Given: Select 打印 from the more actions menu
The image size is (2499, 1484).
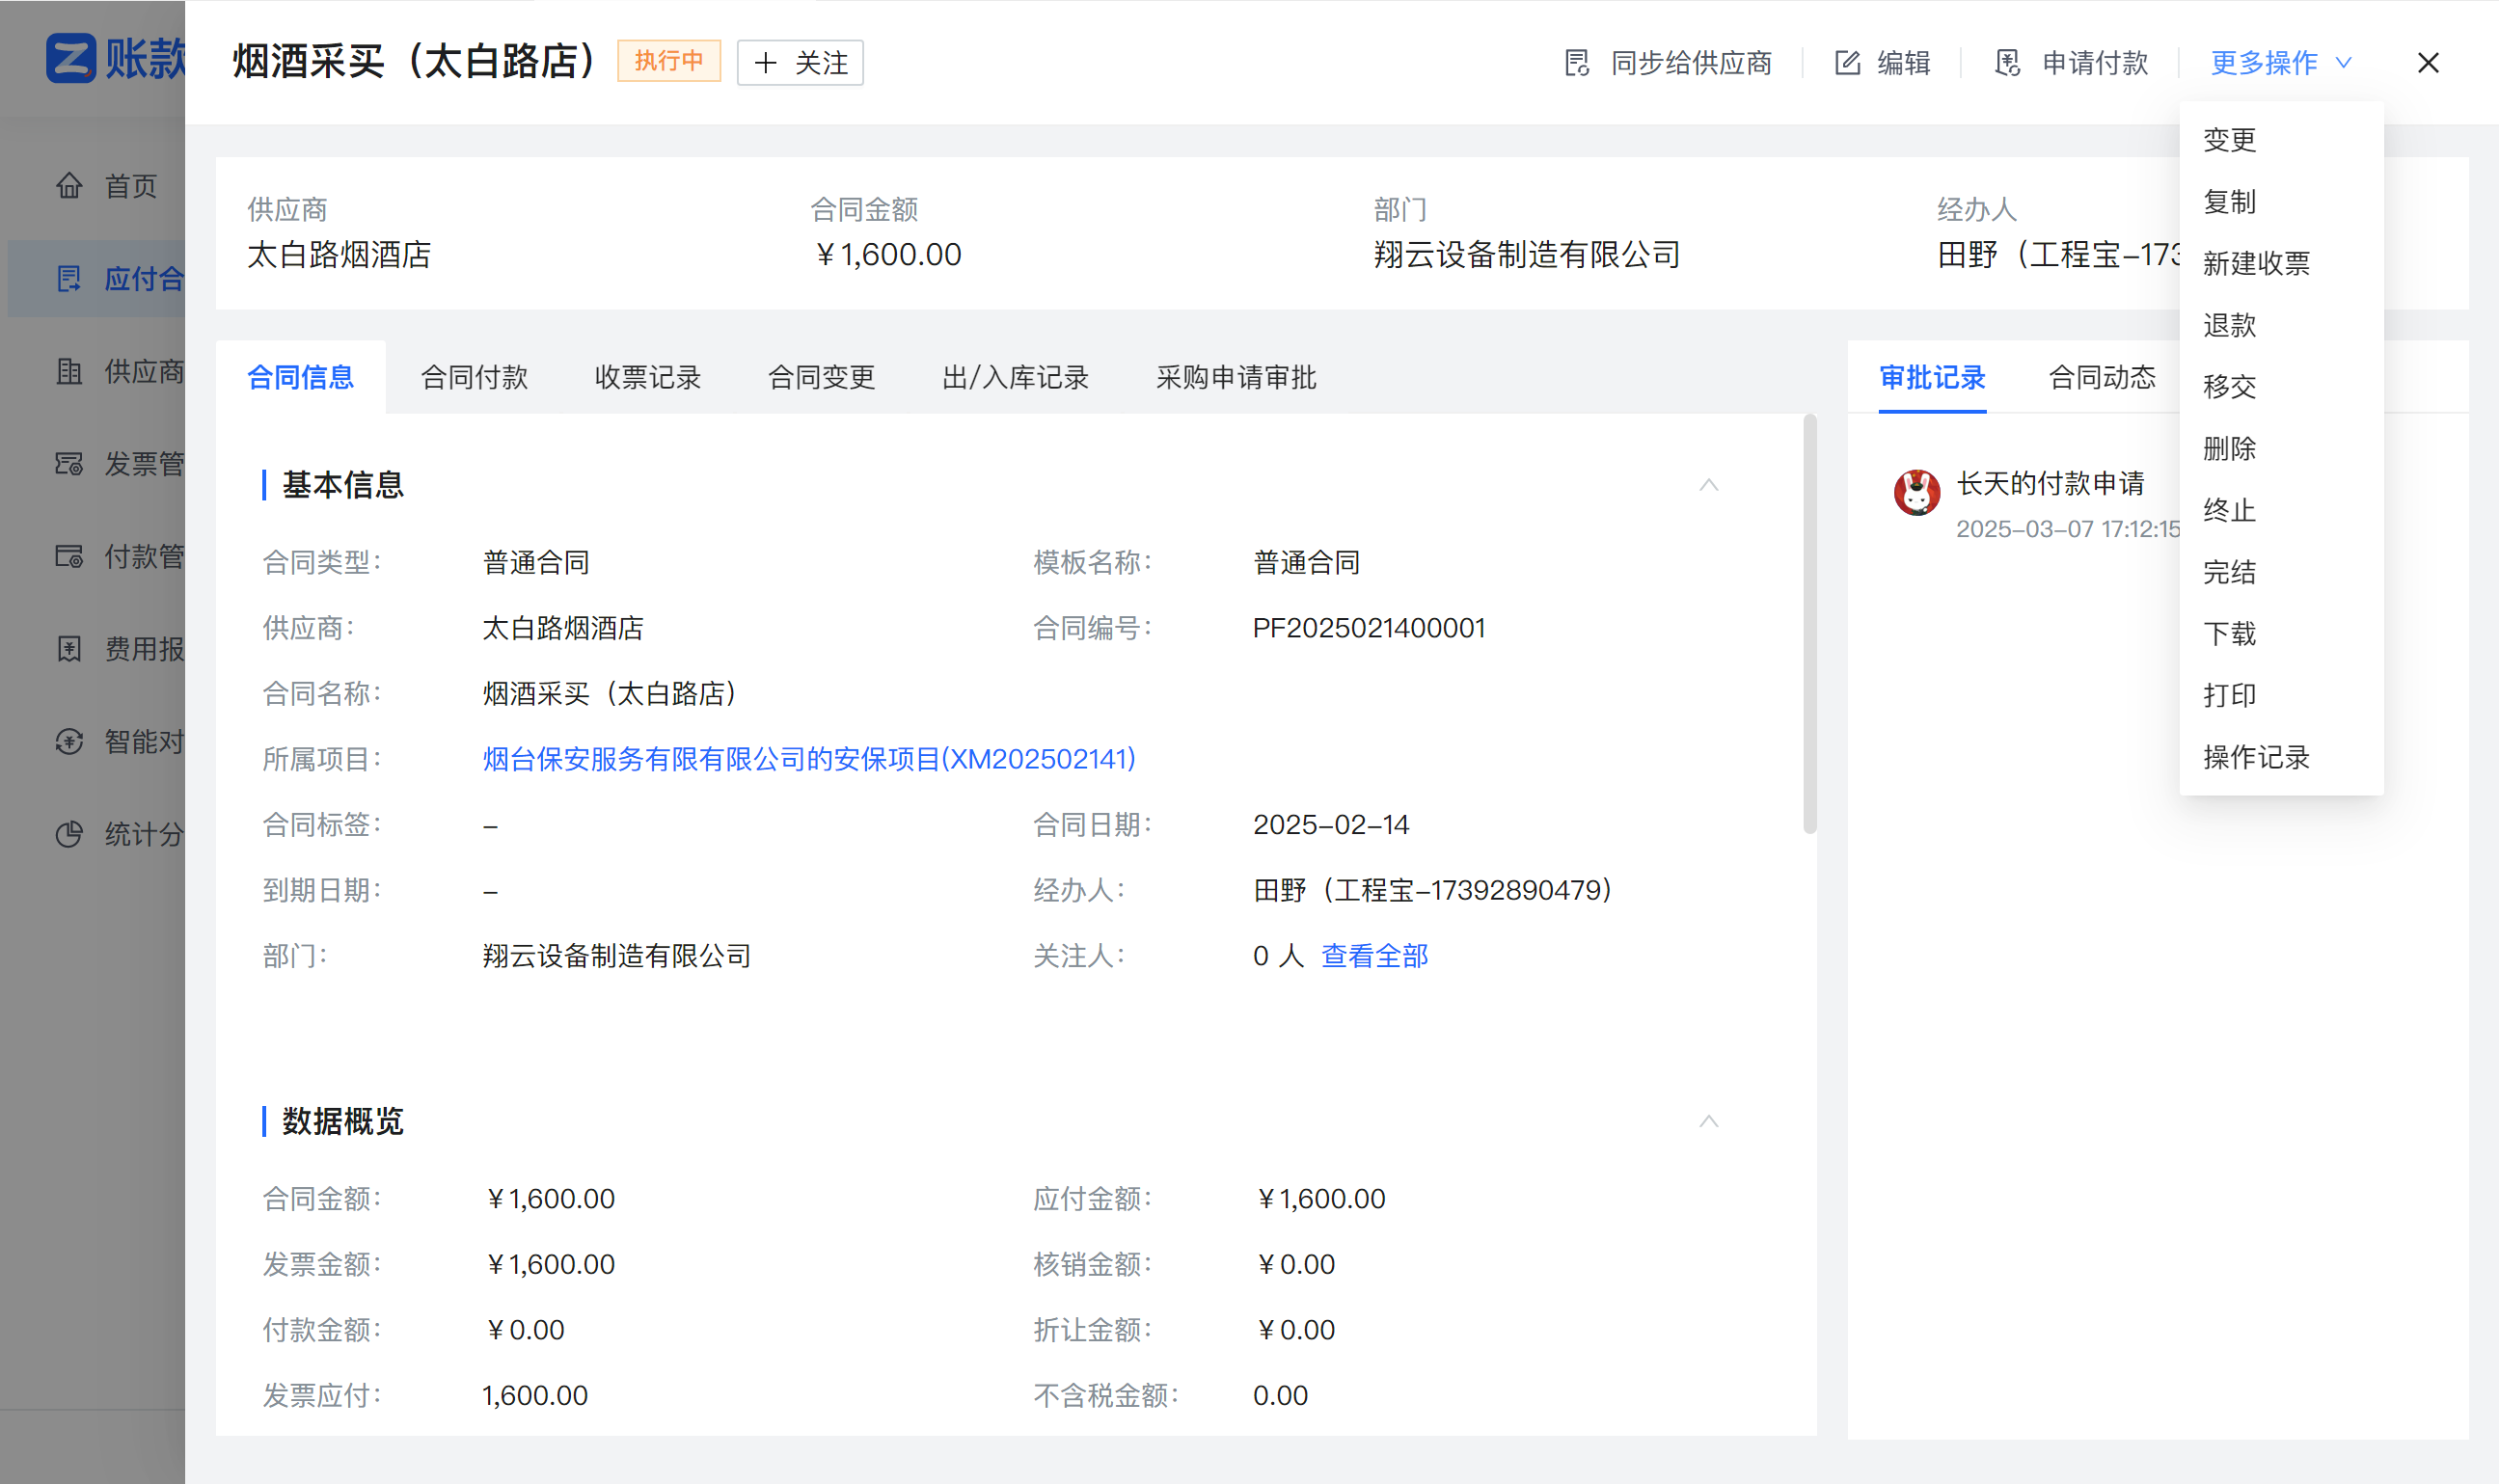Looking at the screenshot, I should (2229, 695).
